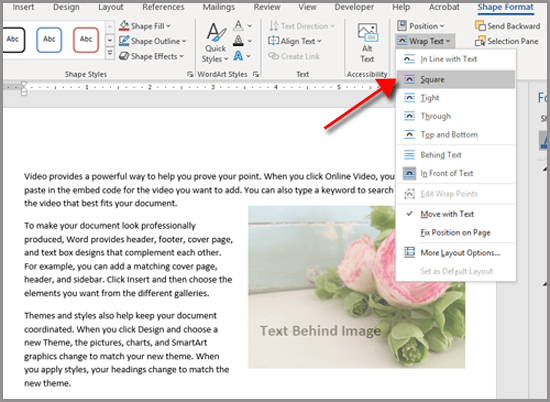Open the Shape Effects dropdown
Screen dimensions: 550x402
click(151, 56)
